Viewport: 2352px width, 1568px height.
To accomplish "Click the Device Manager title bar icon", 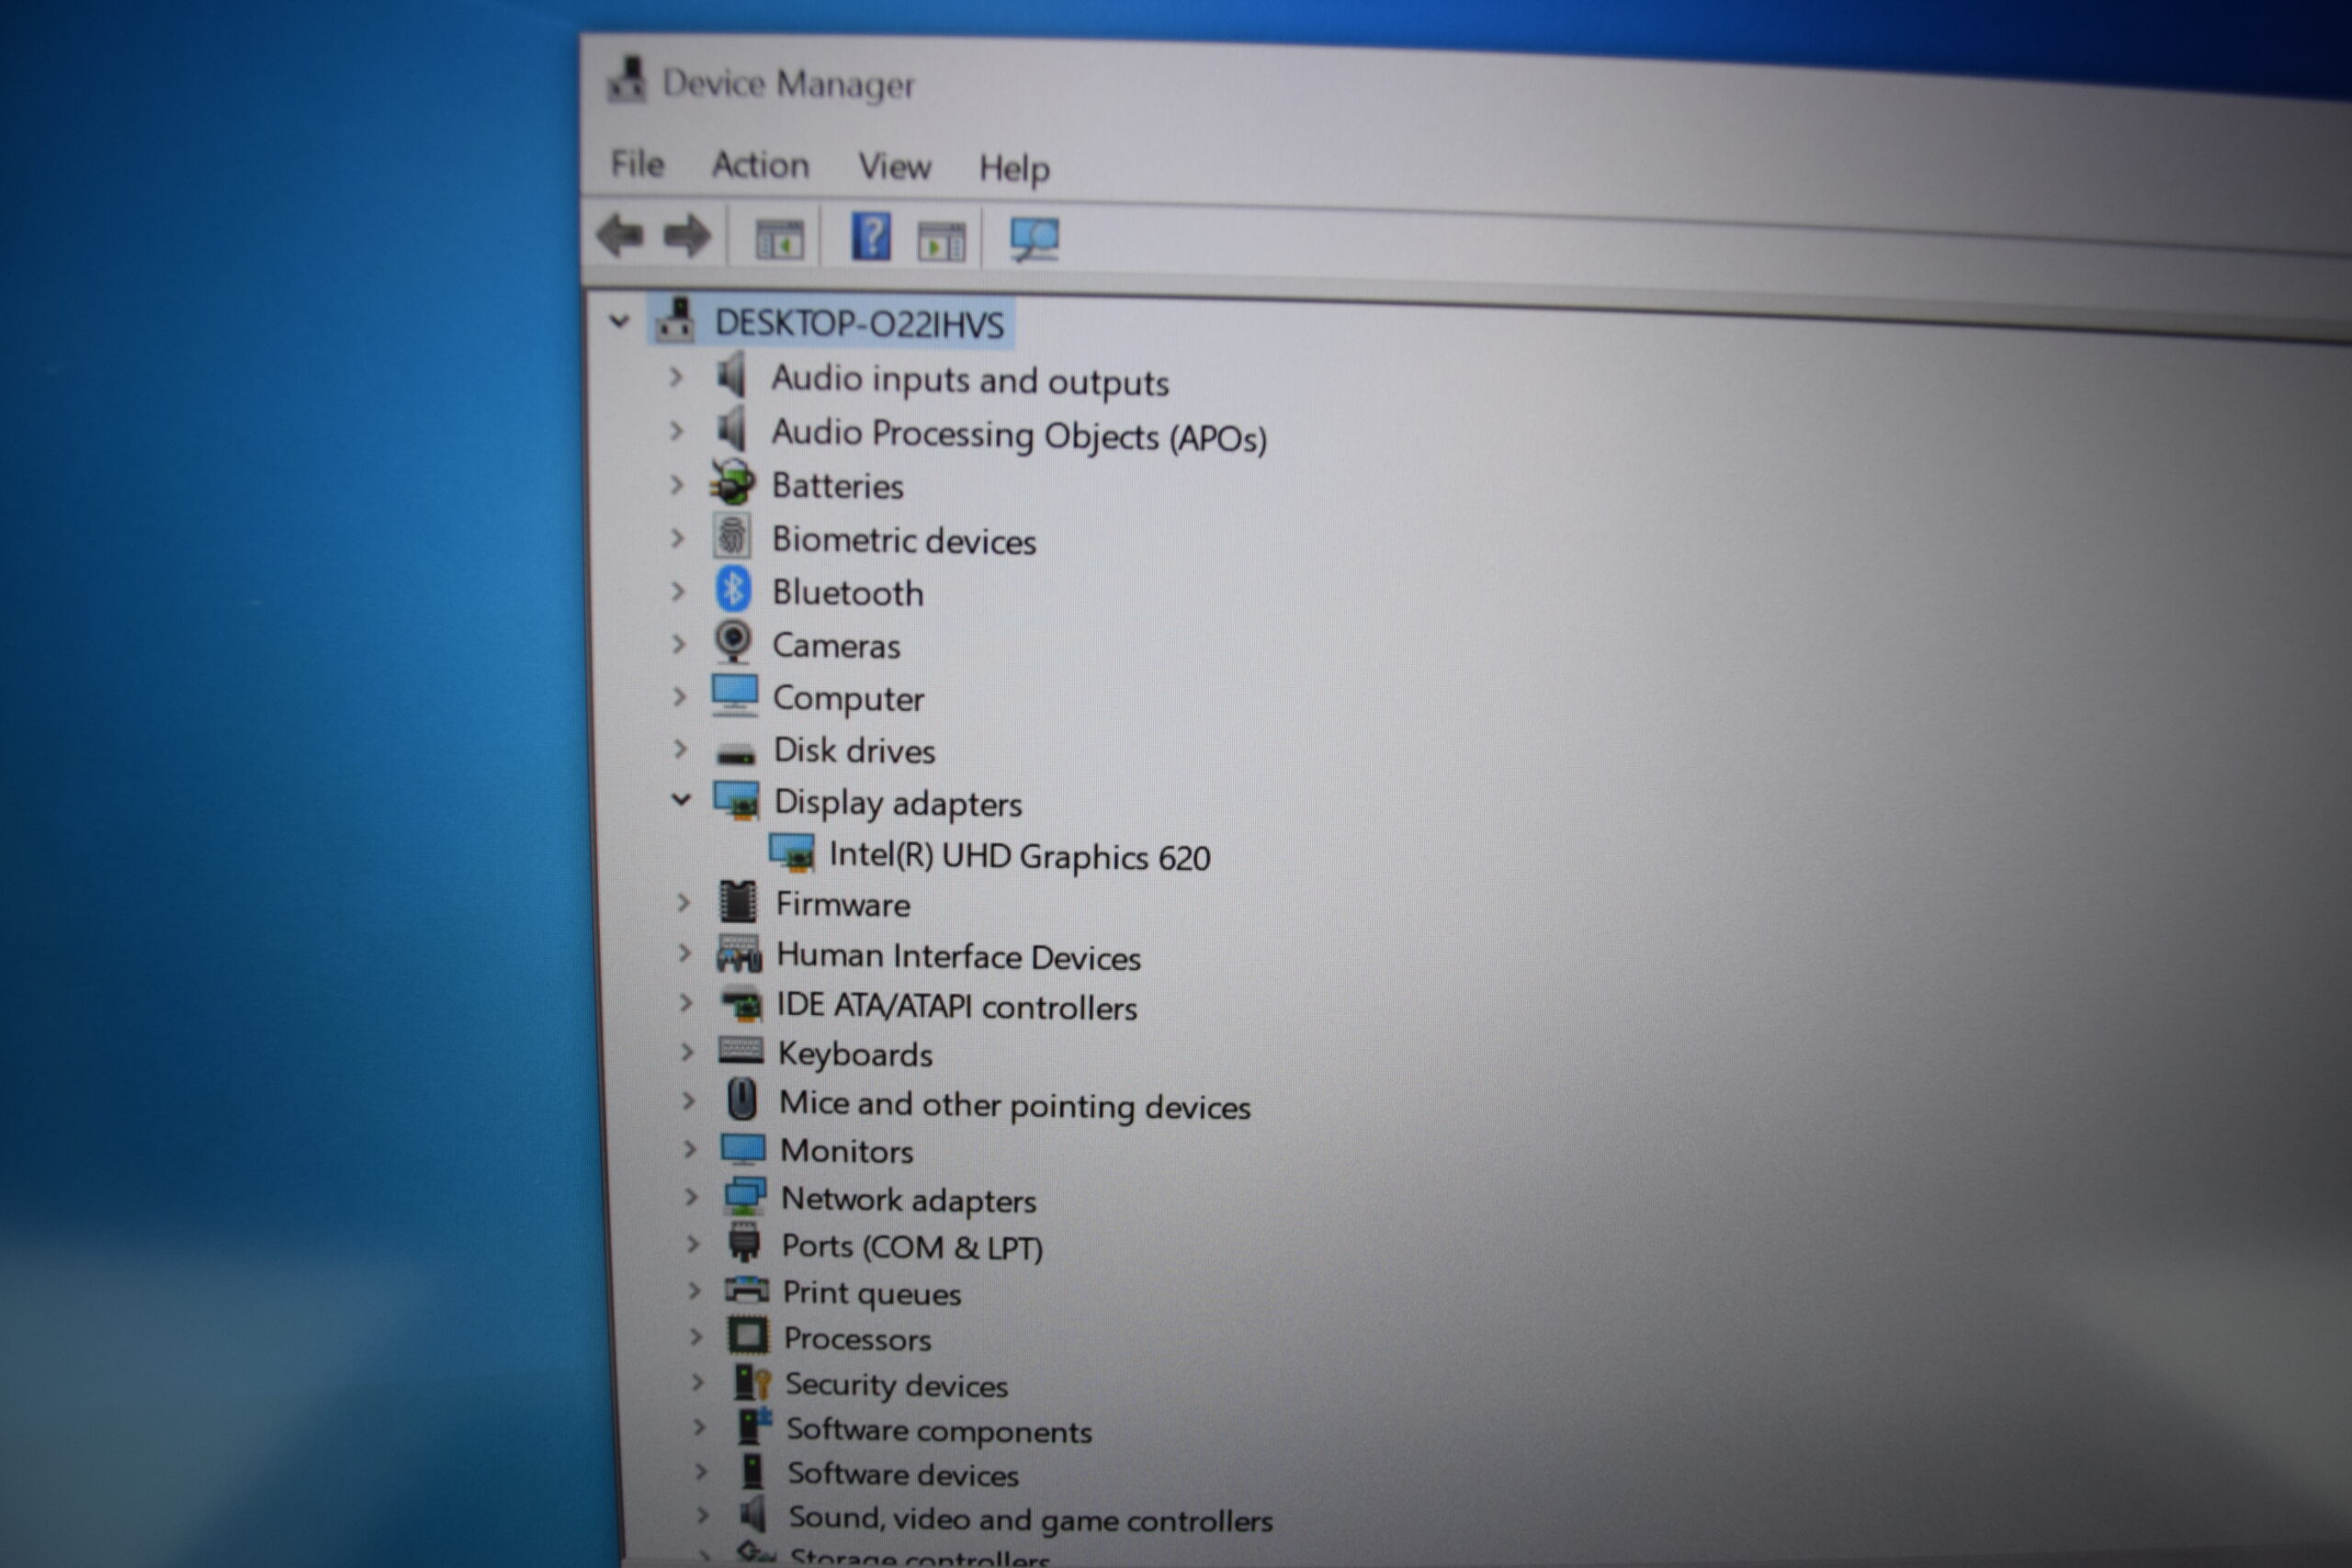I will (627, 79).
